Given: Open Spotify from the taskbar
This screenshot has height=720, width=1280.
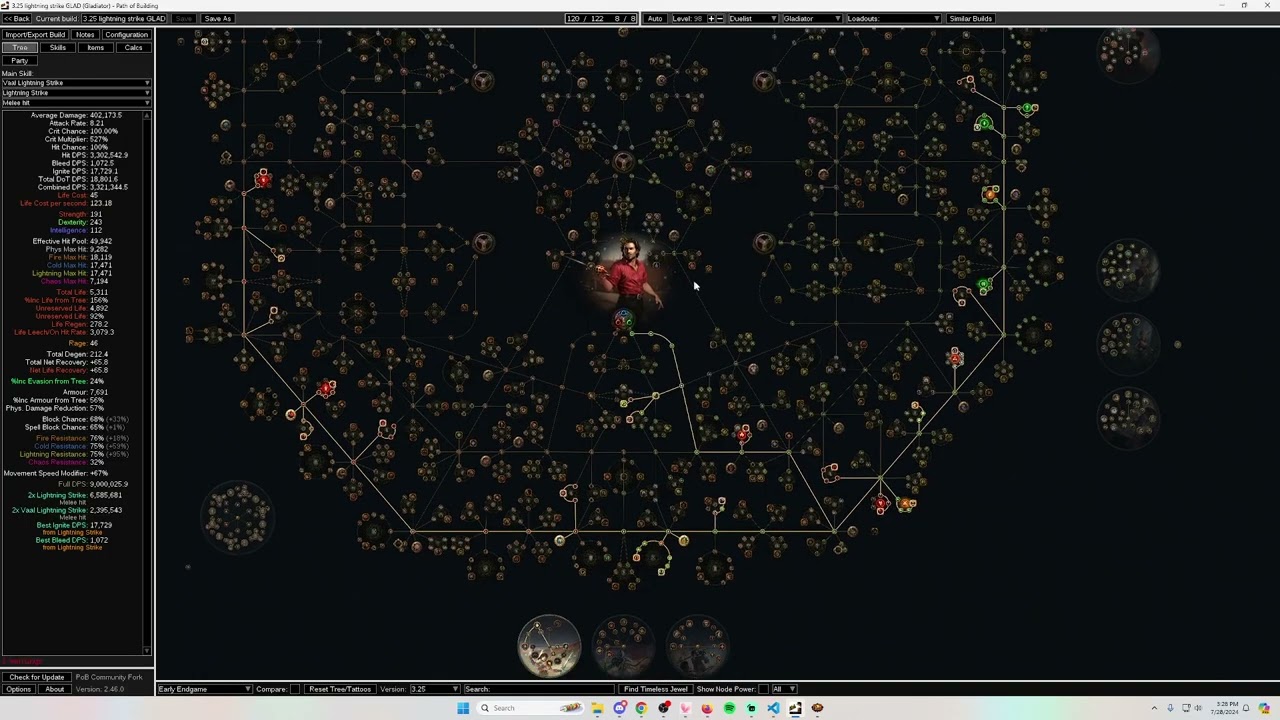Looking at the screenshot, I should point(729,708).
